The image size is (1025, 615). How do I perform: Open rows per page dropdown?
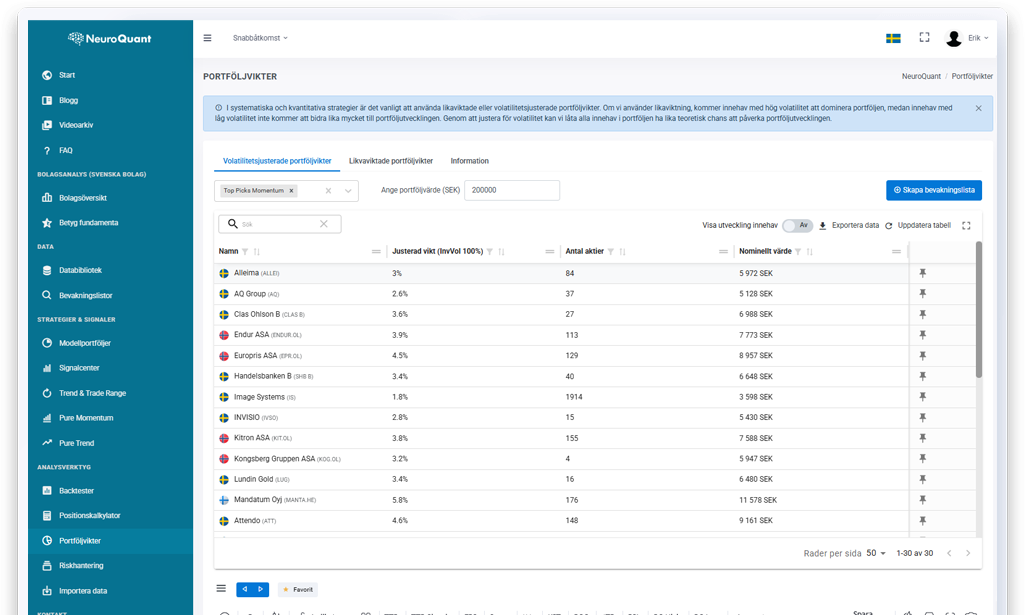tap(876, 553)
